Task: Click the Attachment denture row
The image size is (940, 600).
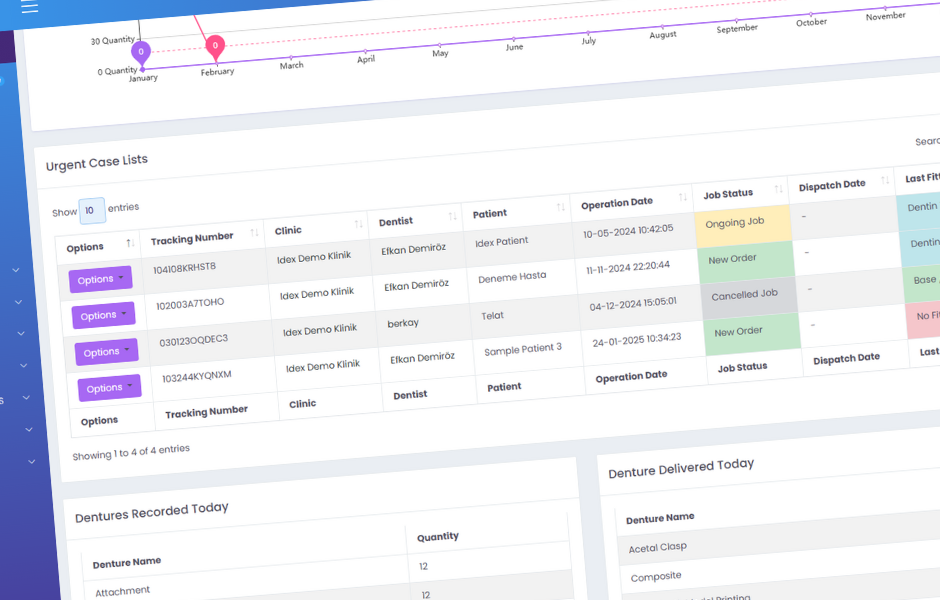Action: tap(122, 592)
